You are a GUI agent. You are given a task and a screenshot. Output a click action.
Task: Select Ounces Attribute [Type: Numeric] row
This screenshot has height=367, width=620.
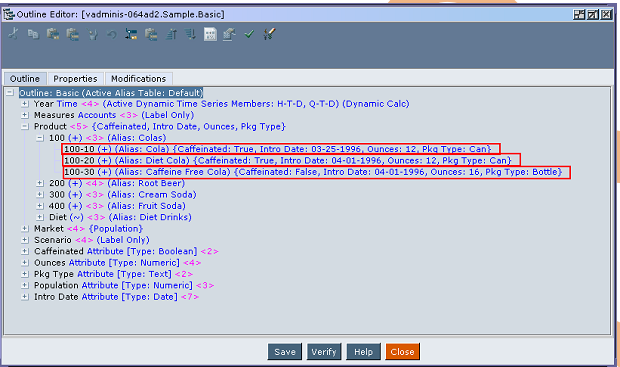117,263
